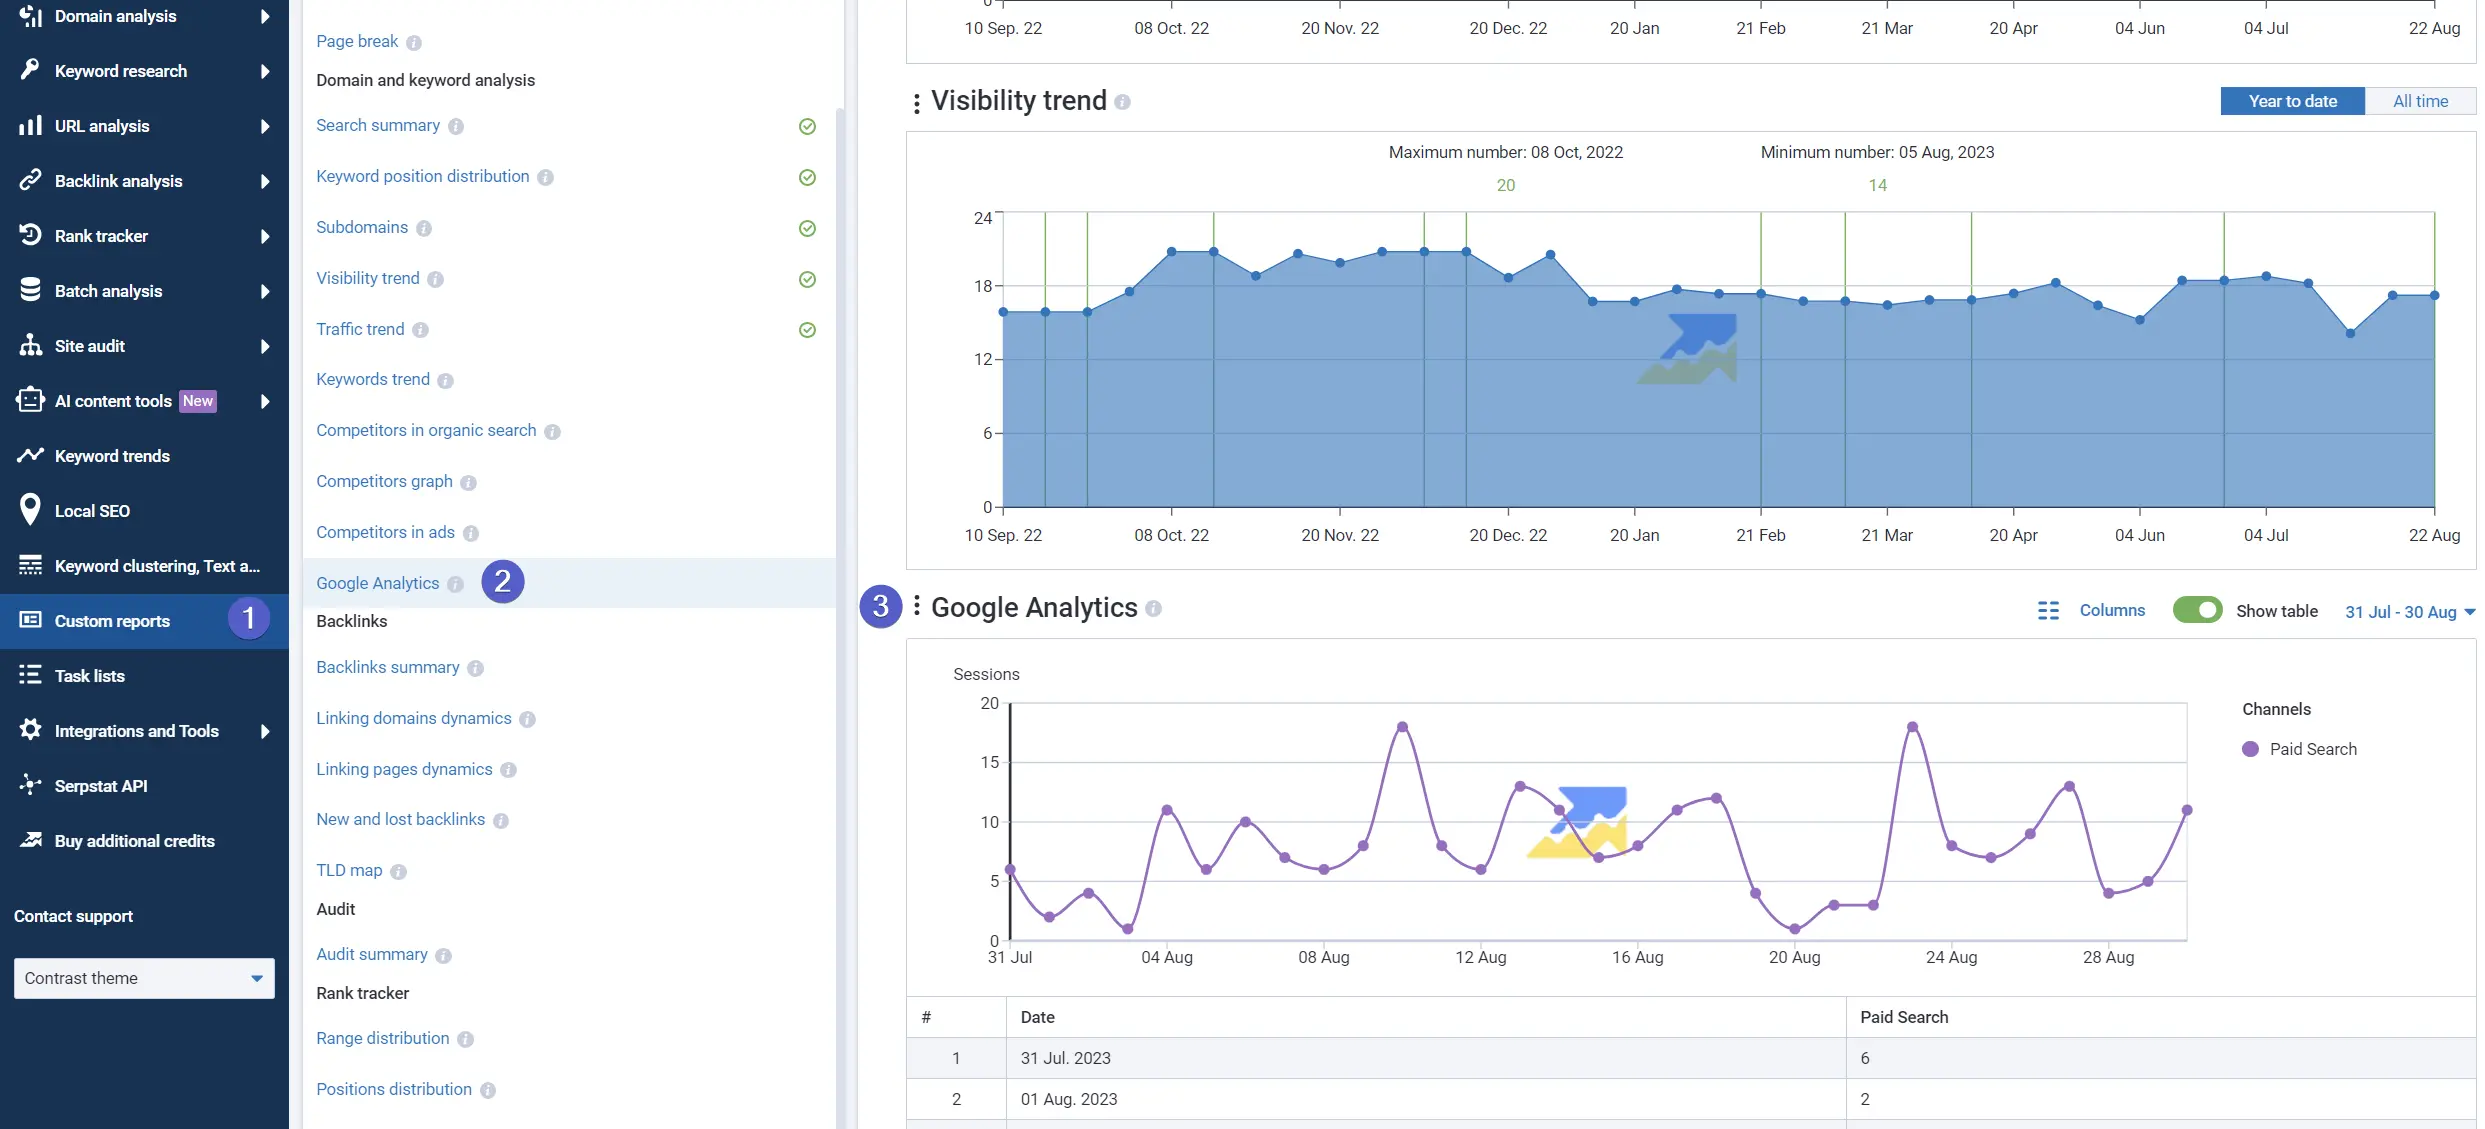
Task: Toggle the checkmark next to Visibility trend
Action: coord(807,279)
